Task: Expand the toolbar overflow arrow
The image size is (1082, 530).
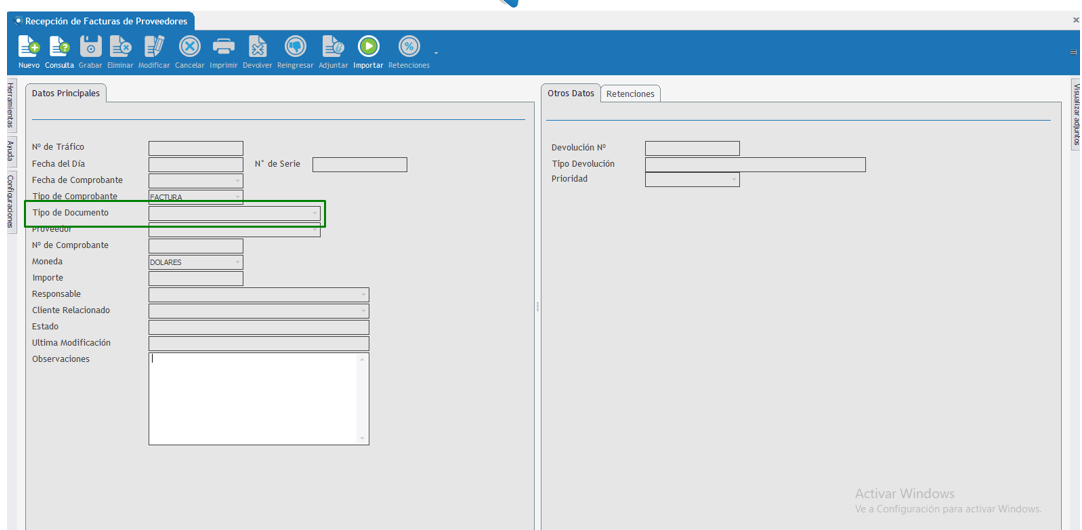Action: pyautogui.click(x=436, y=52)
